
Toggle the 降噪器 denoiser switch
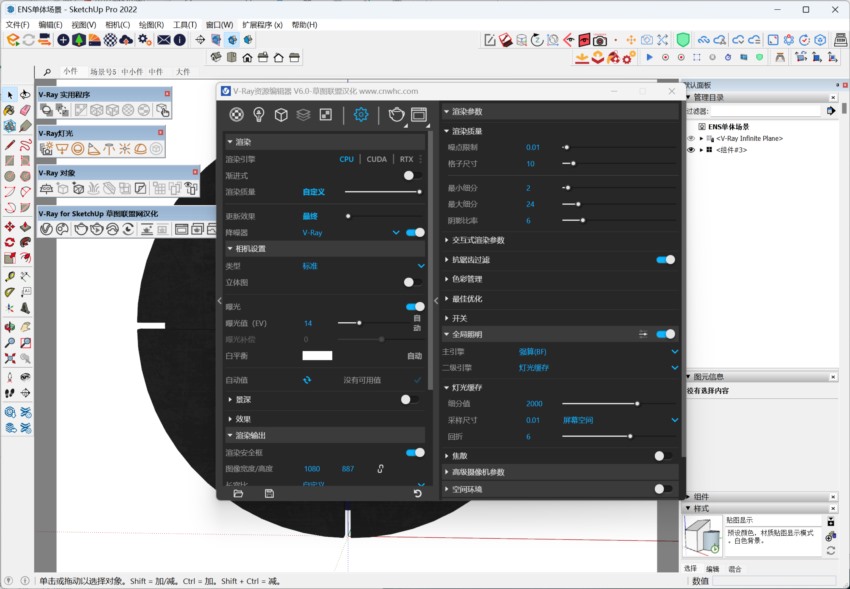(x=416, y=232)
